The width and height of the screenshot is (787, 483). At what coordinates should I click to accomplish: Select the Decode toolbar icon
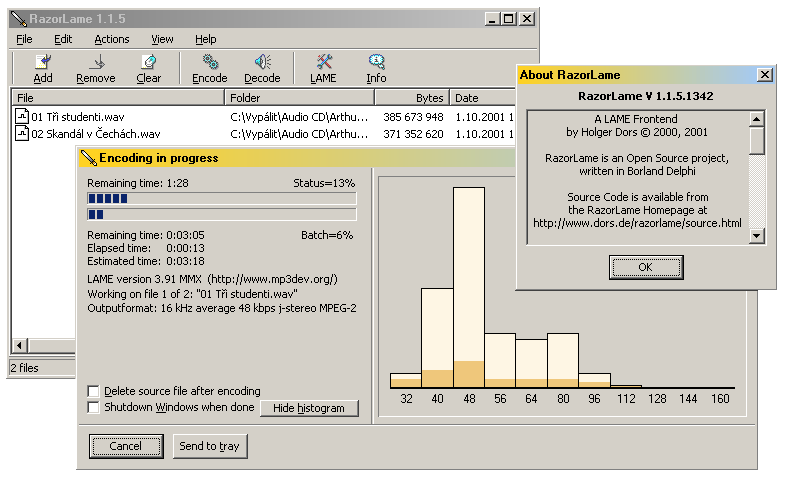262,63
